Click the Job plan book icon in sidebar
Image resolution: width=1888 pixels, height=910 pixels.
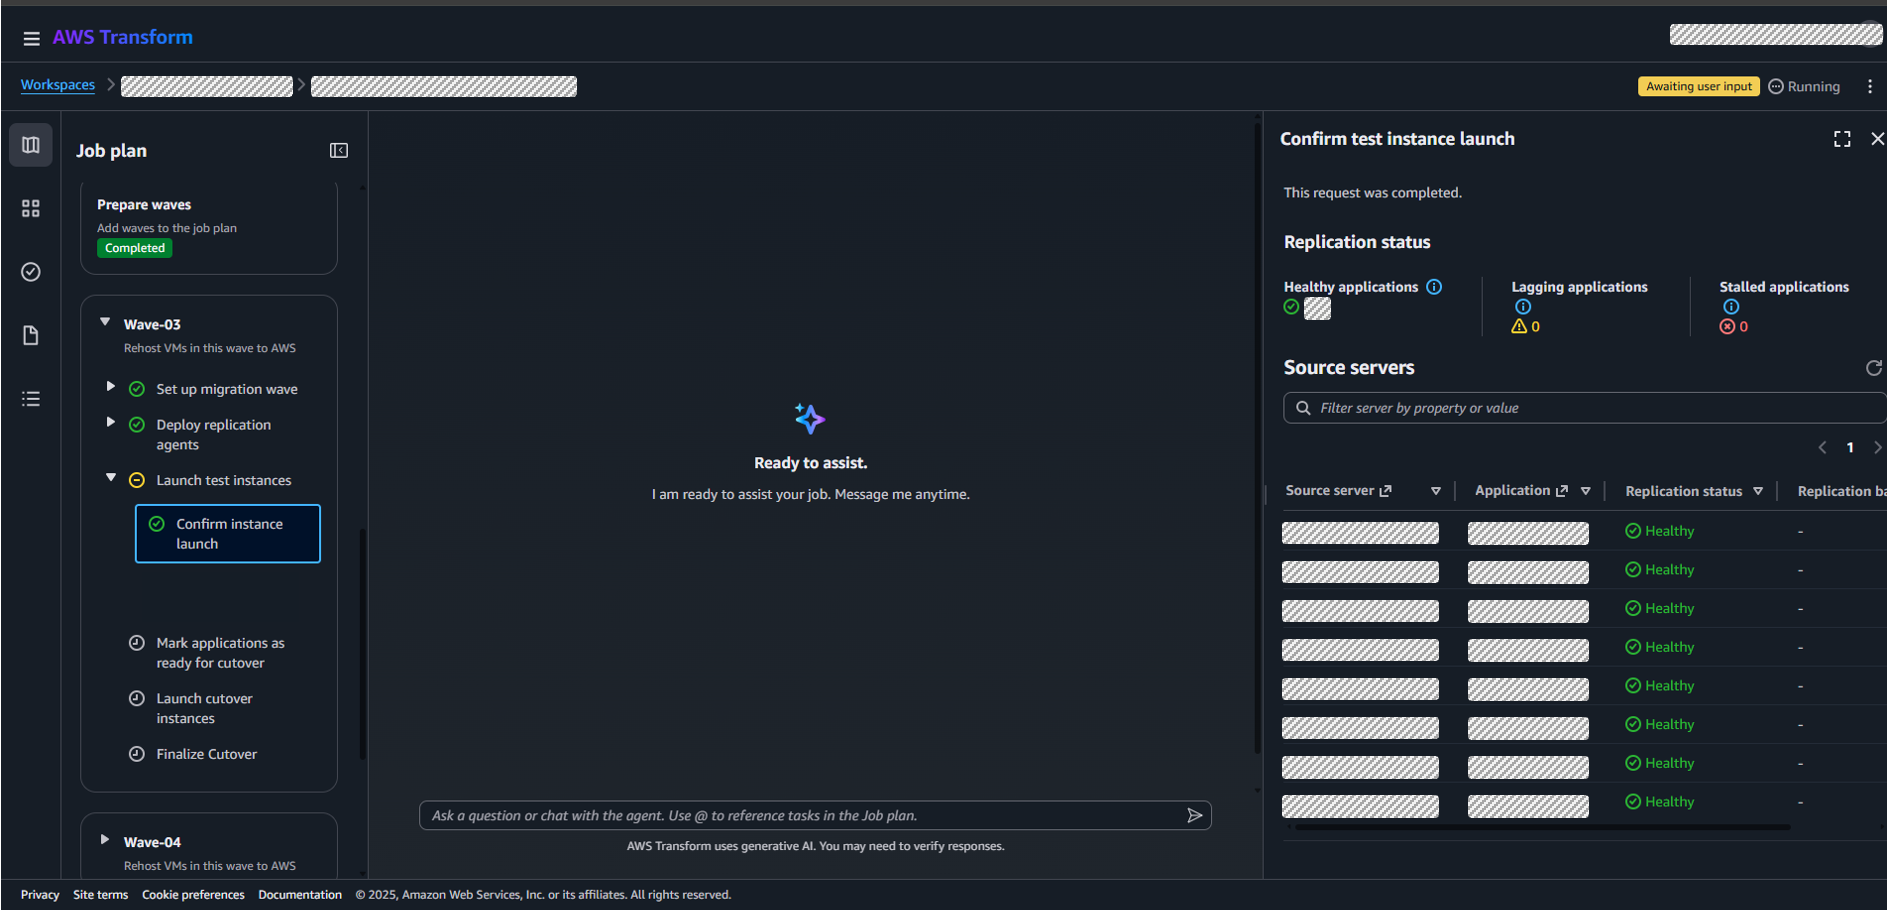coord(31,145)
